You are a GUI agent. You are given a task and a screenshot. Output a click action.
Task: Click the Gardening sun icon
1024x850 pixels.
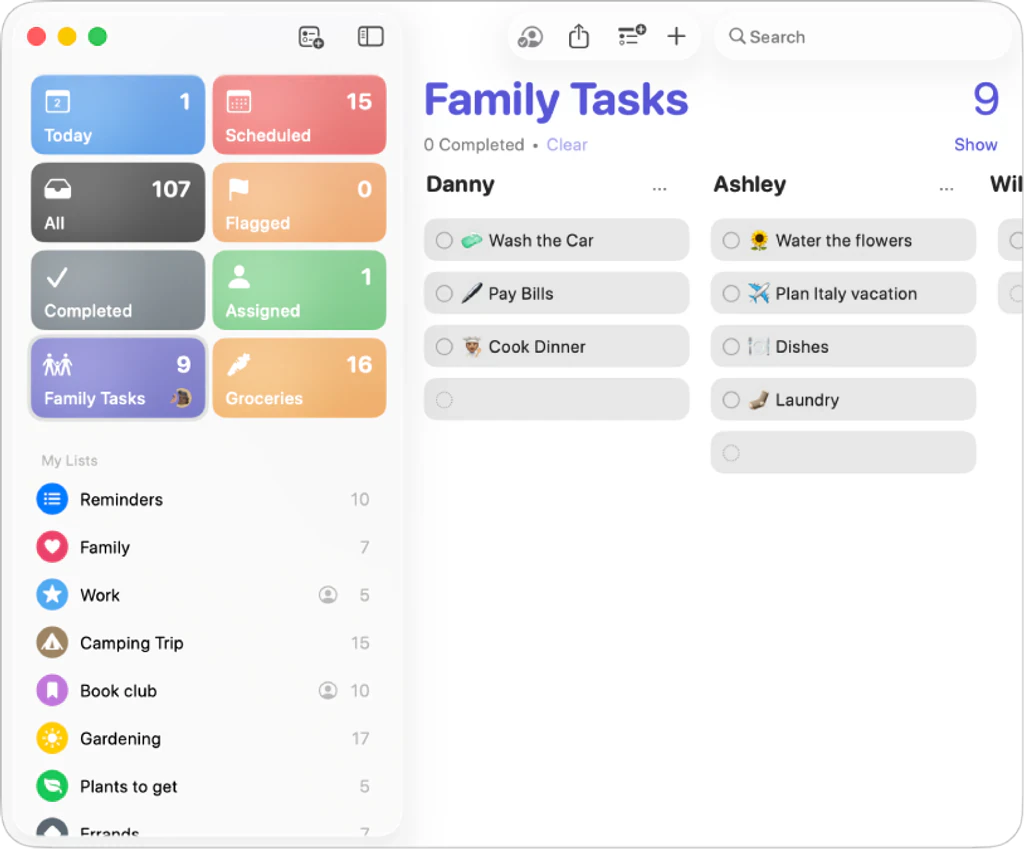point(52,738)
